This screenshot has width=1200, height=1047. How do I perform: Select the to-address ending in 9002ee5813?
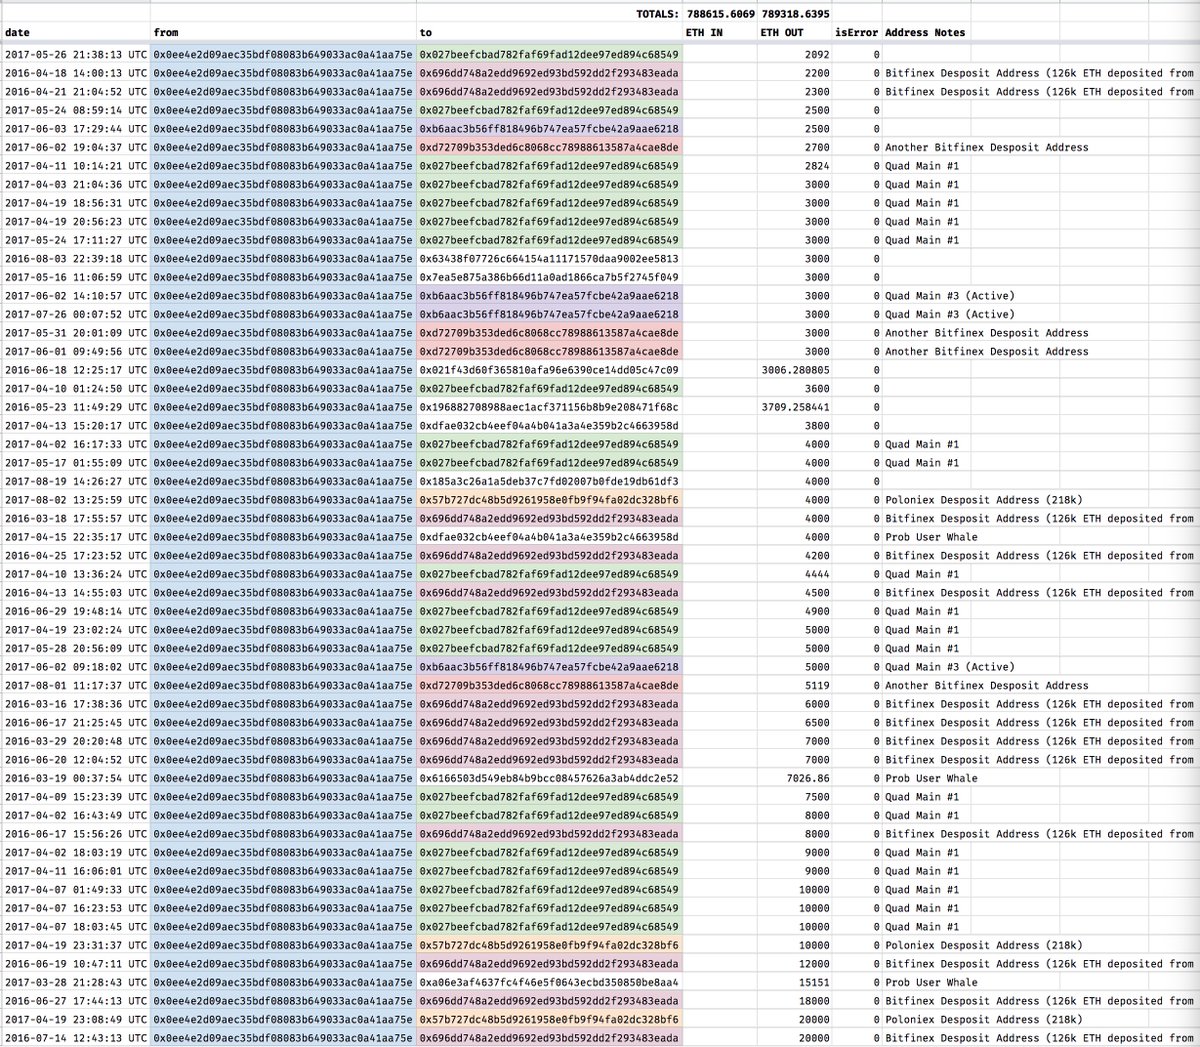click(549, 259)
